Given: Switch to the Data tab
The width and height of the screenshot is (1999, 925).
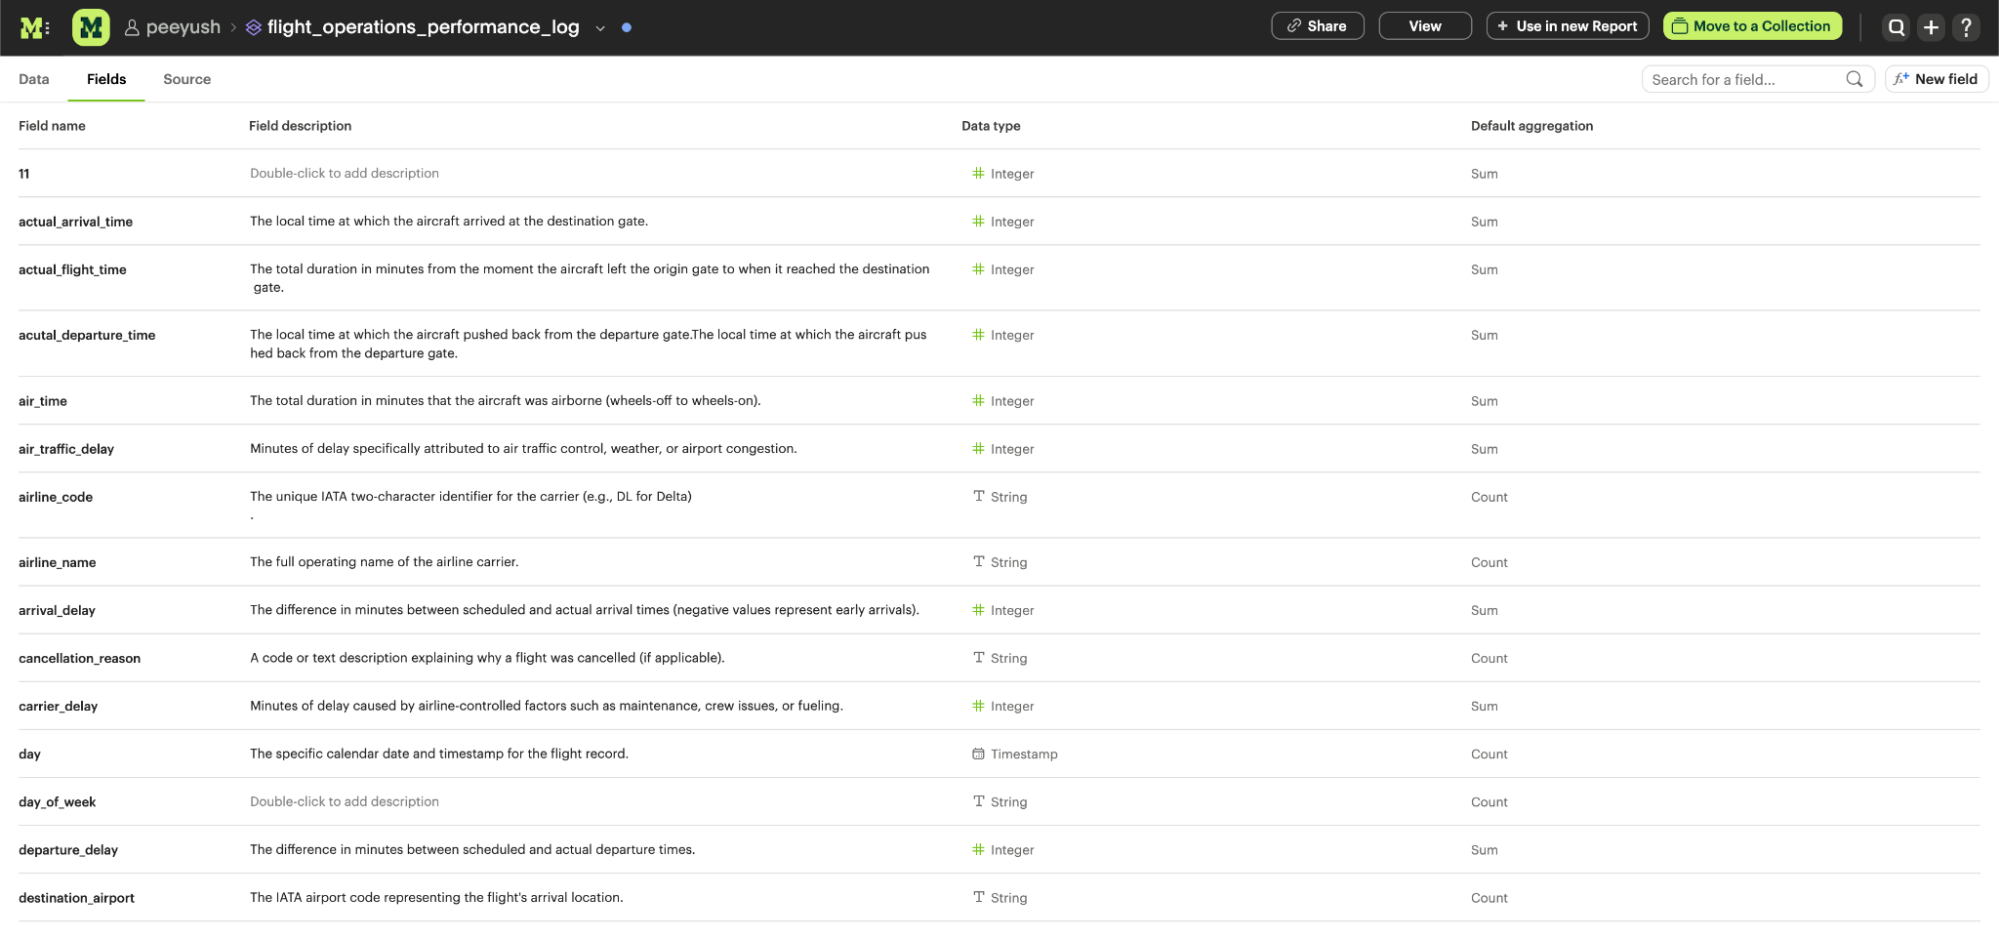Looking at the screenshot, I should tap(34, 79).
